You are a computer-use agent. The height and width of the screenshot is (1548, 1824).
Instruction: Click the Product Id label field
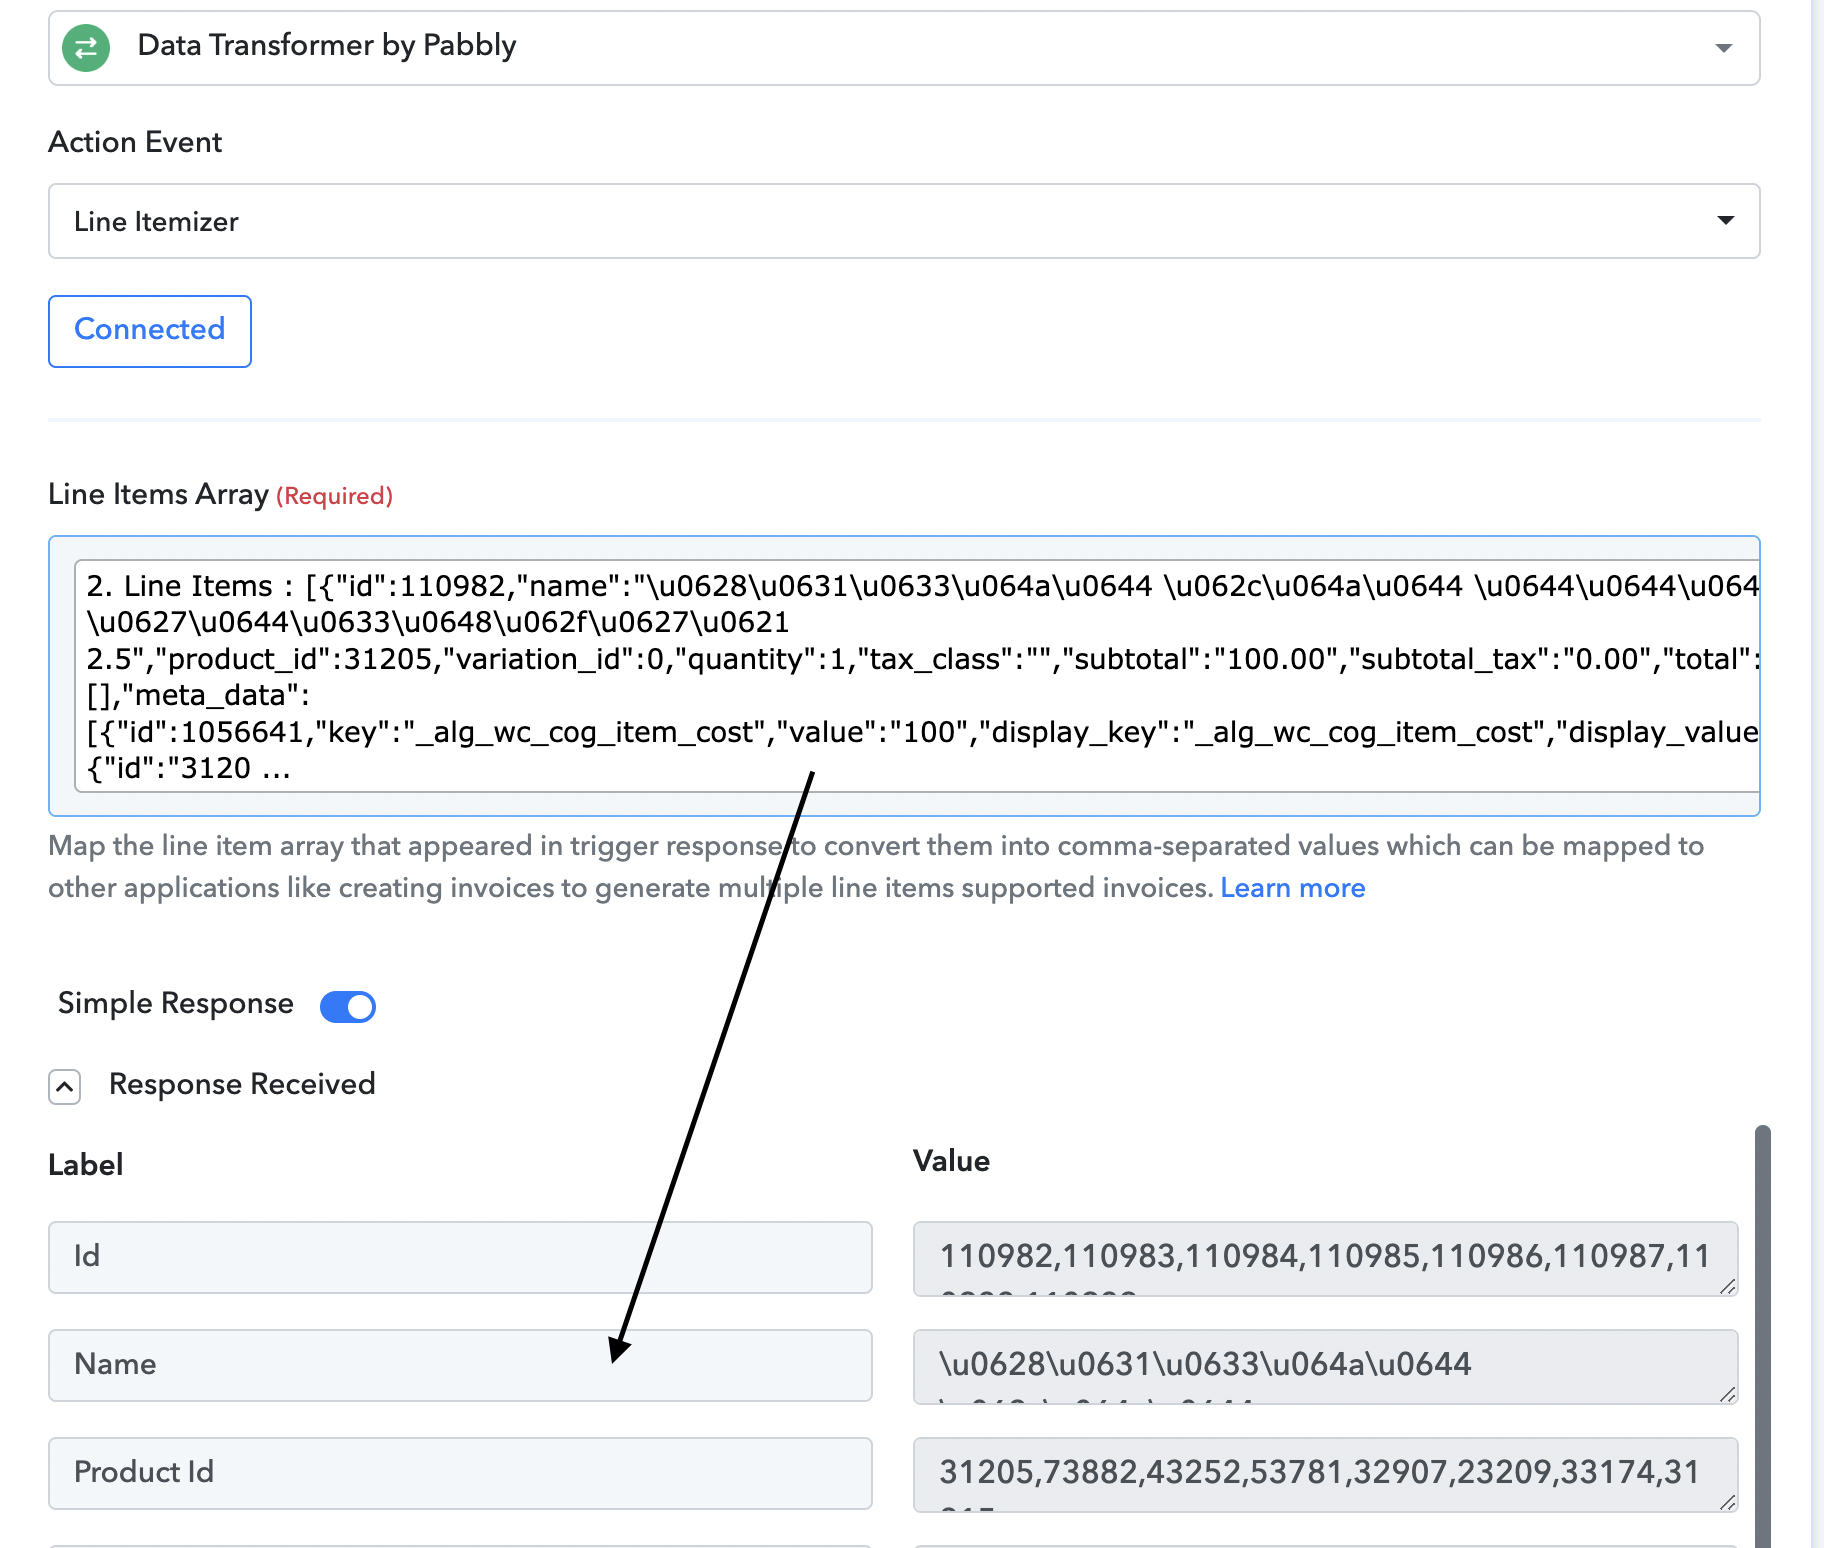point(460,1473)
